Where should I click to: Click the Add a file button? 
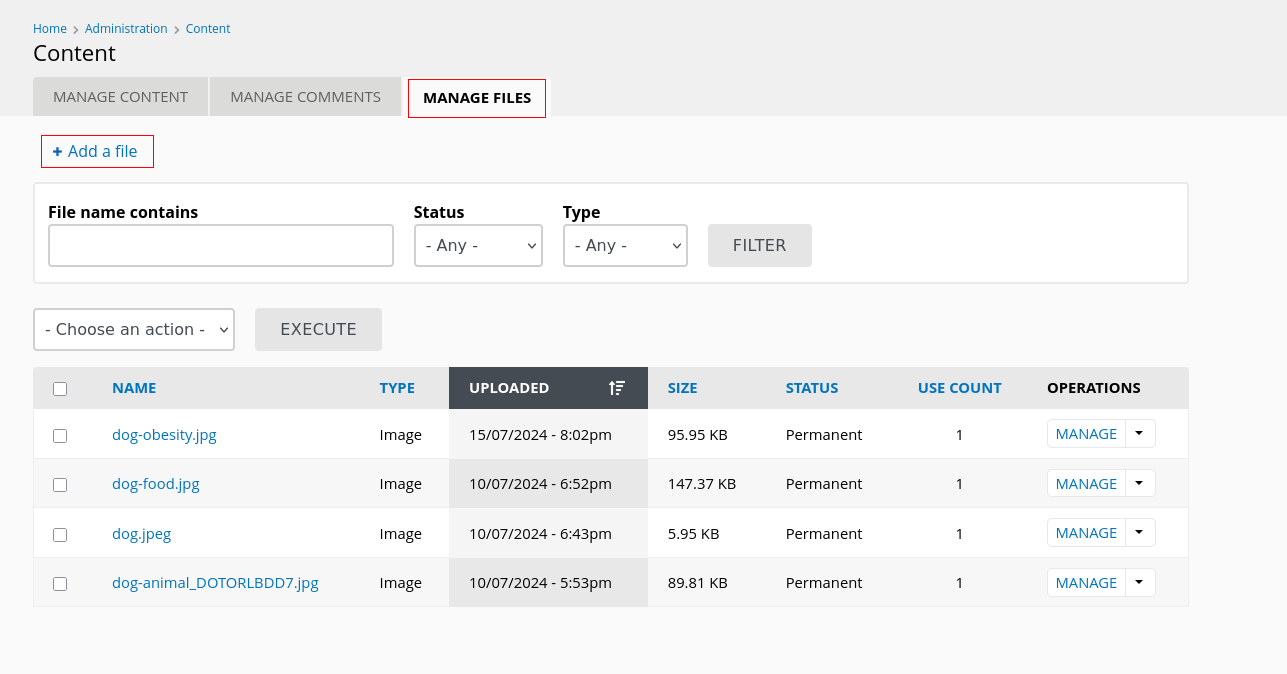pos(97,151)
